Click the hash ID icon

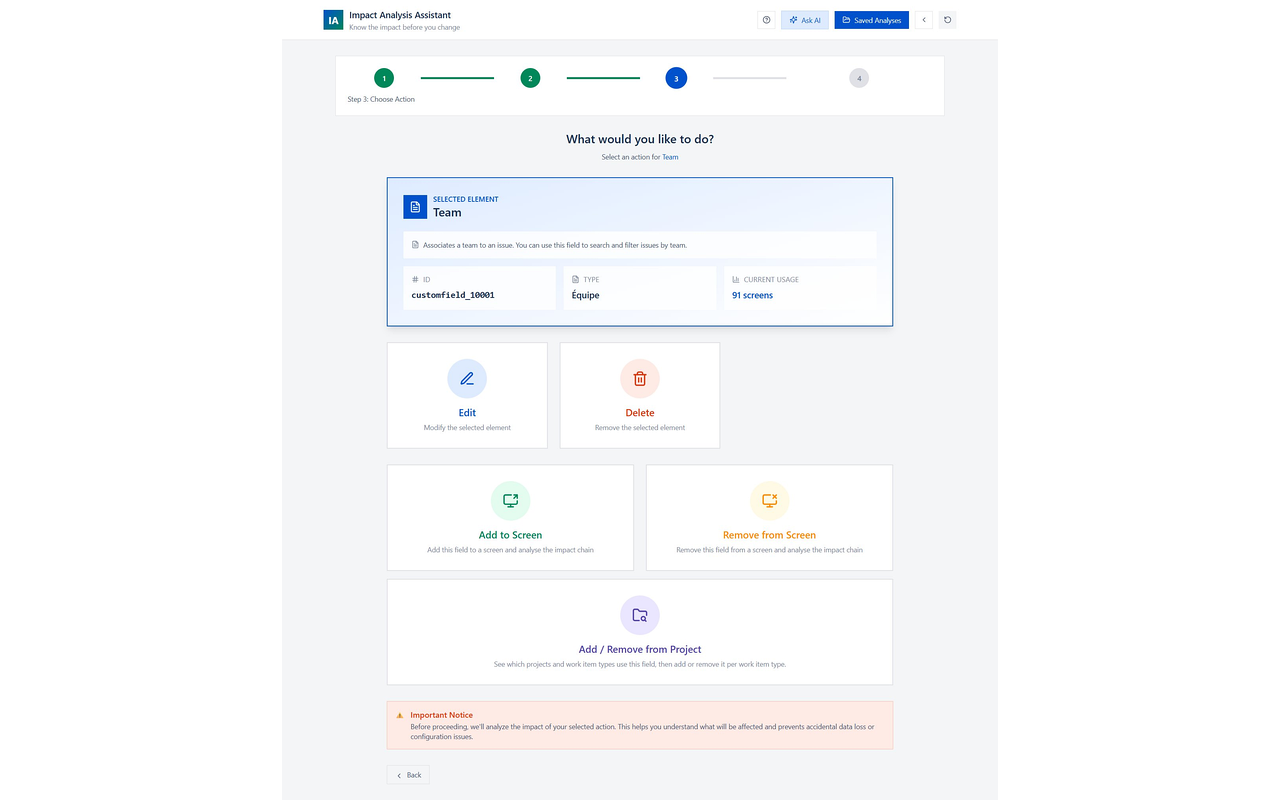(415, 280)
